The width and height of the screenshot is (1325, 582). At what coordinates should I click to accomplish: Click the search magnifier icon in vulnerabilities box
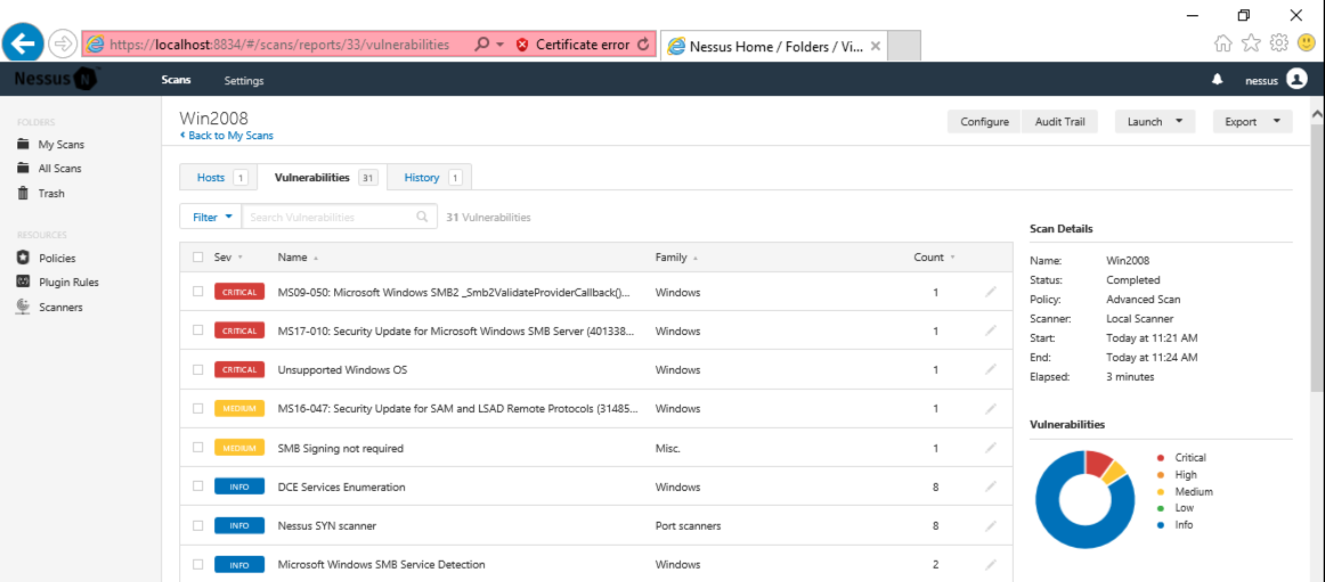[423, 217]
